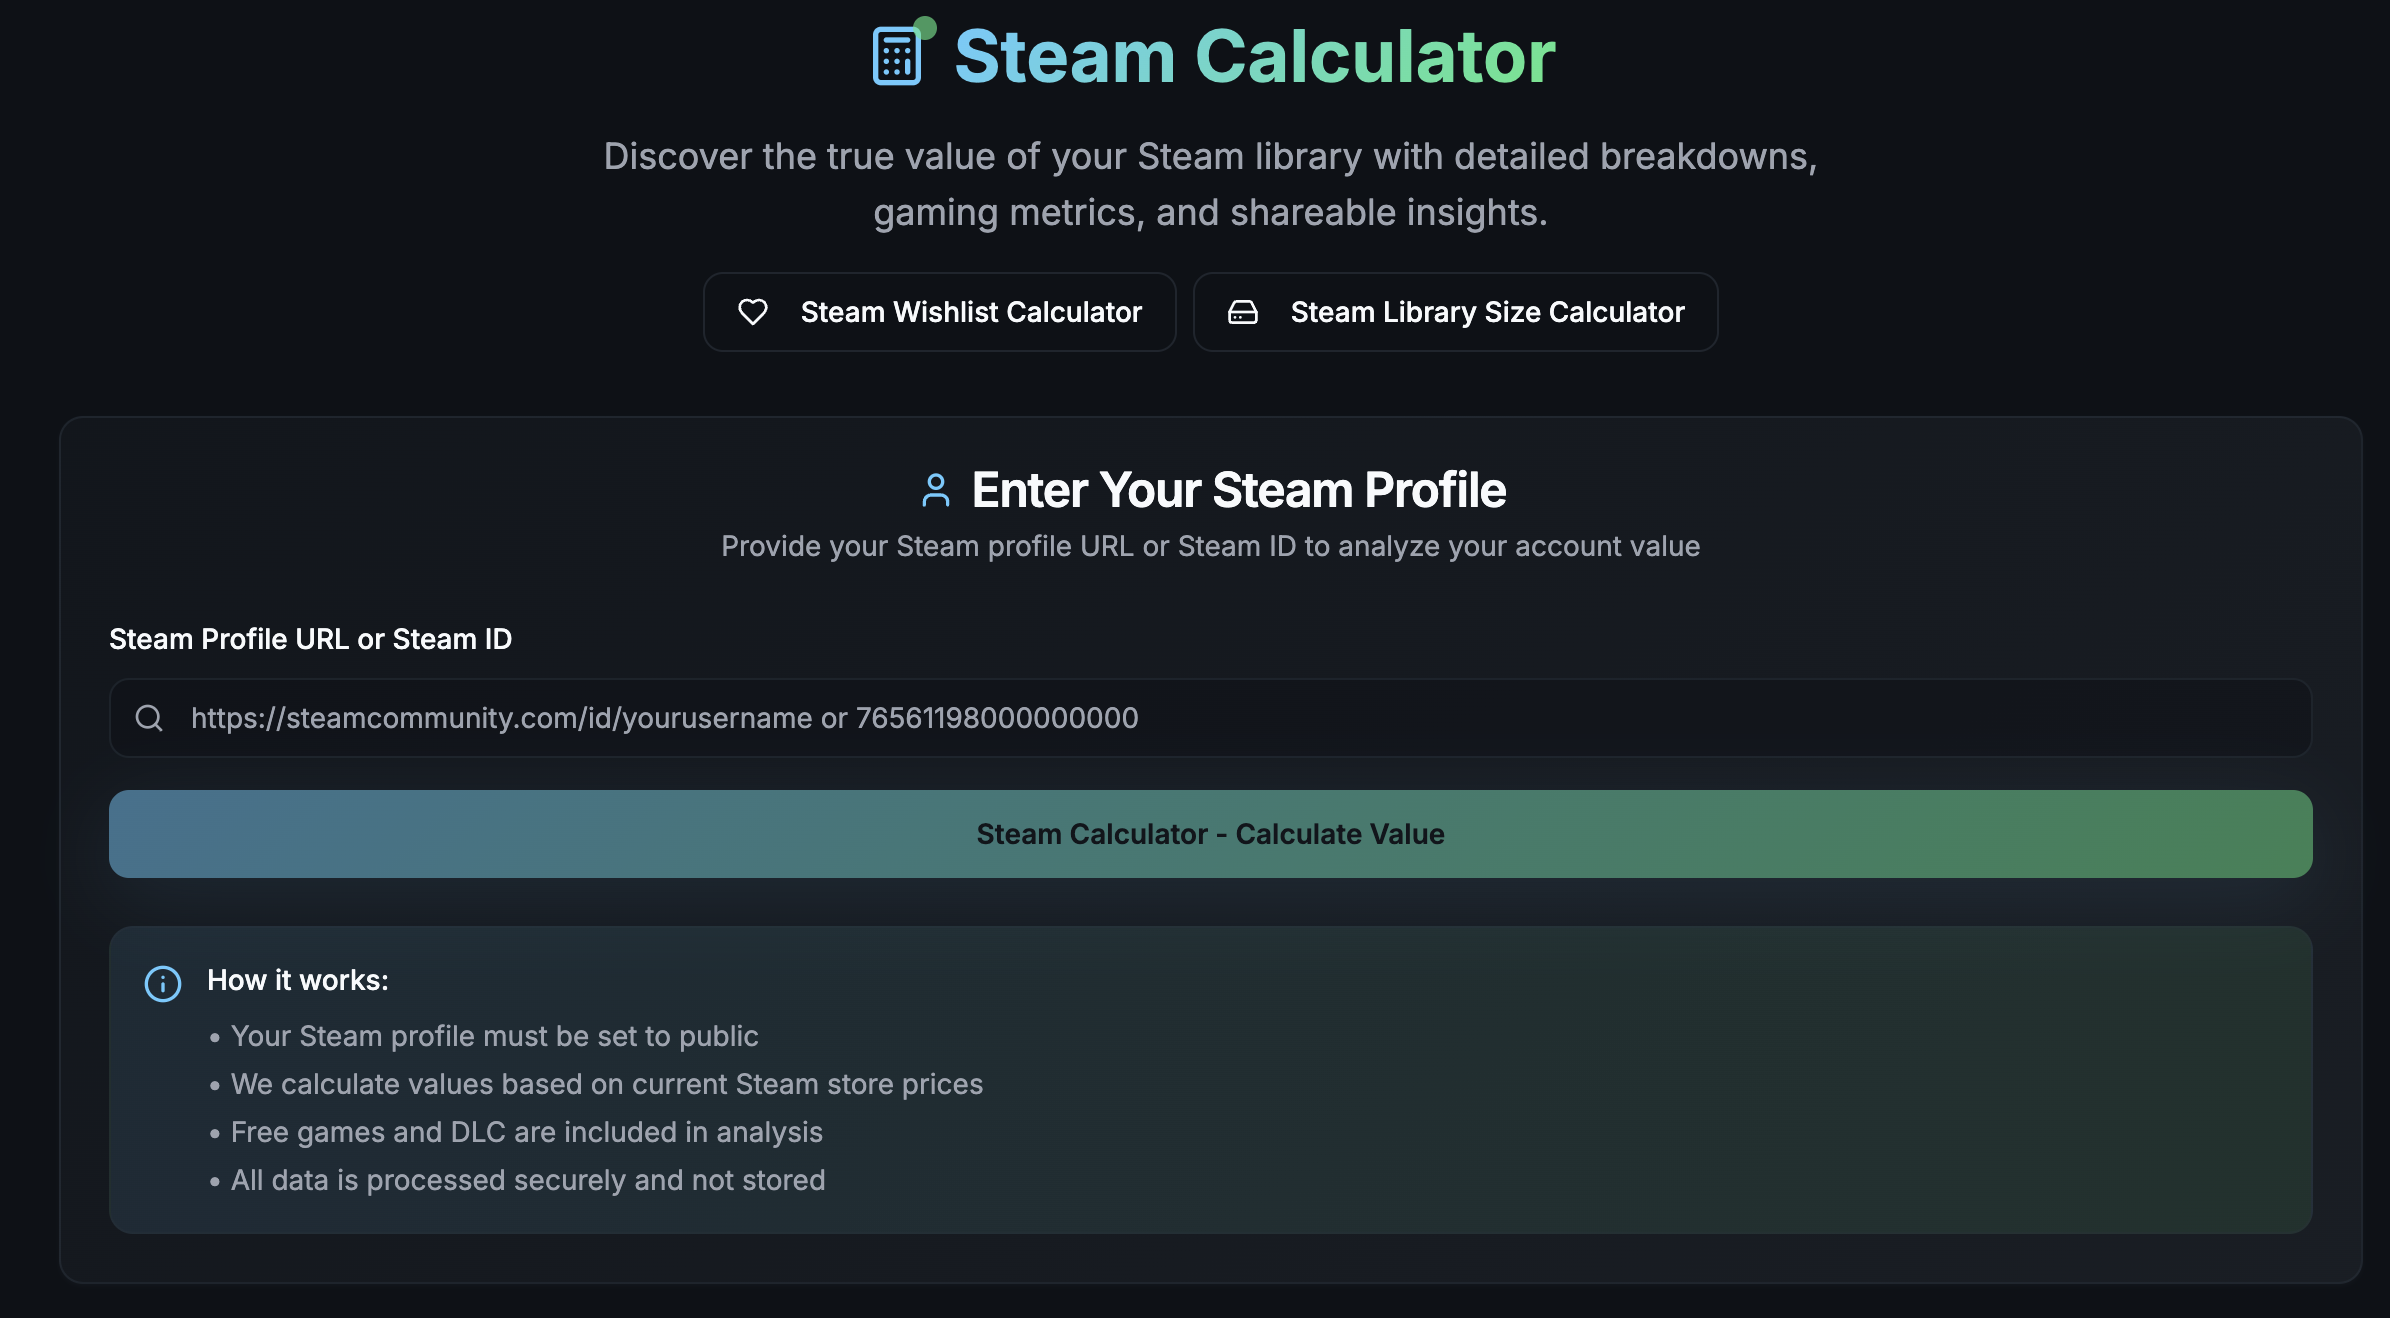
Task: Click the magnifier icon in the search field
Action: [x=149, y=718]
